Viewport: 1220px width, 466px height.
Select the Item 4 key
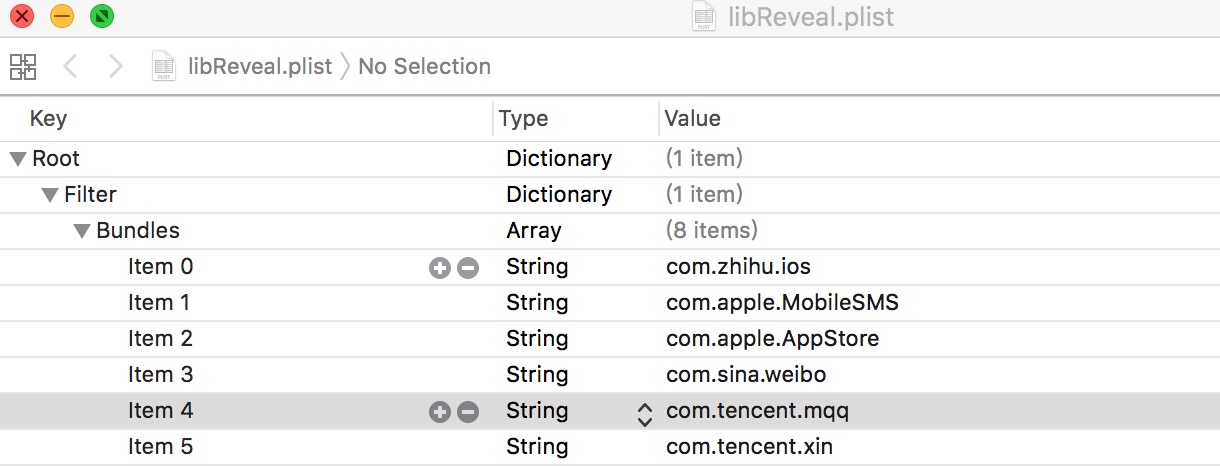(161, 411)
